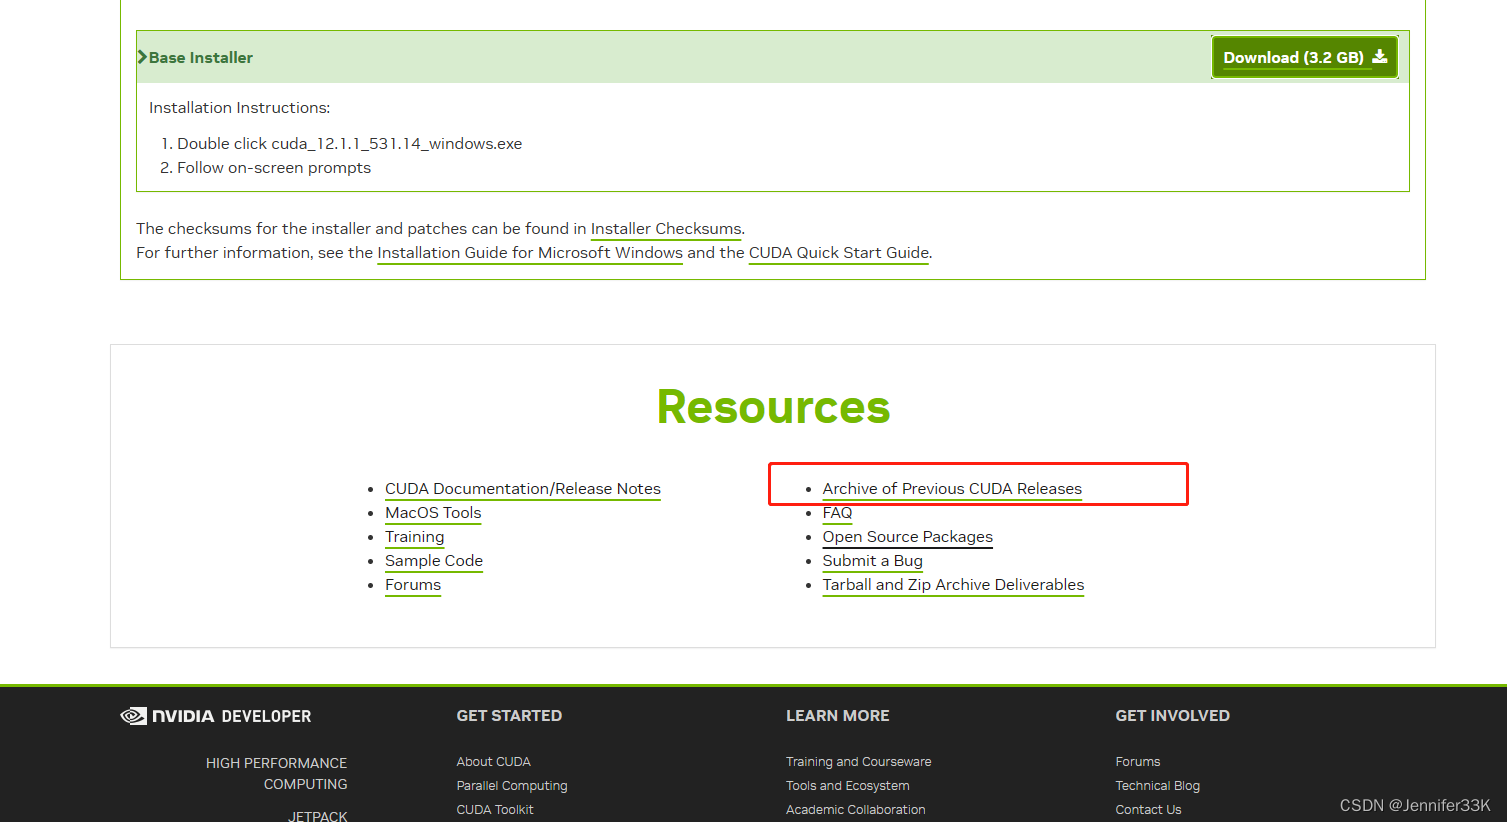
Task: Collapse the Base Installer section chevron
Action: [142, 57]
